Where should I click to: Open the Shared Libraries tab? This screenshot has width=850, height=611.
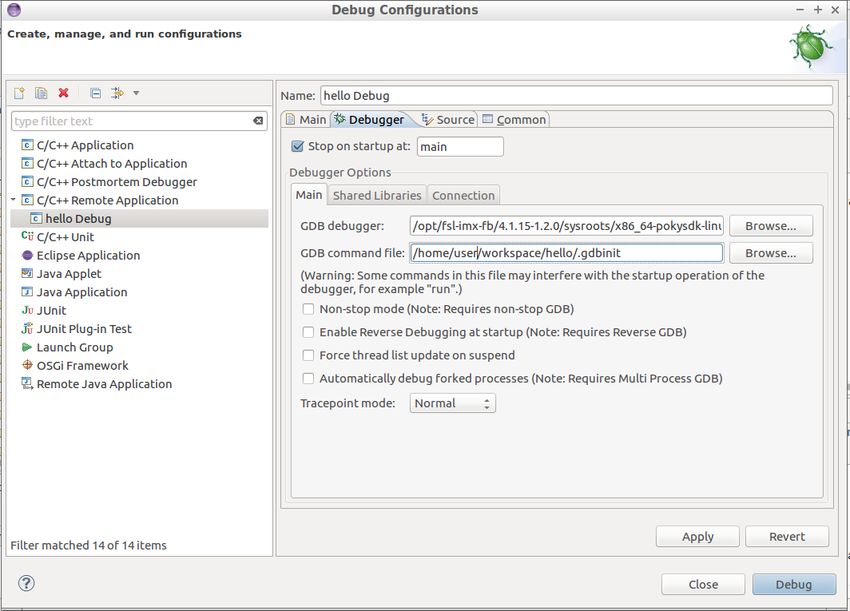(x=377, y=196)
